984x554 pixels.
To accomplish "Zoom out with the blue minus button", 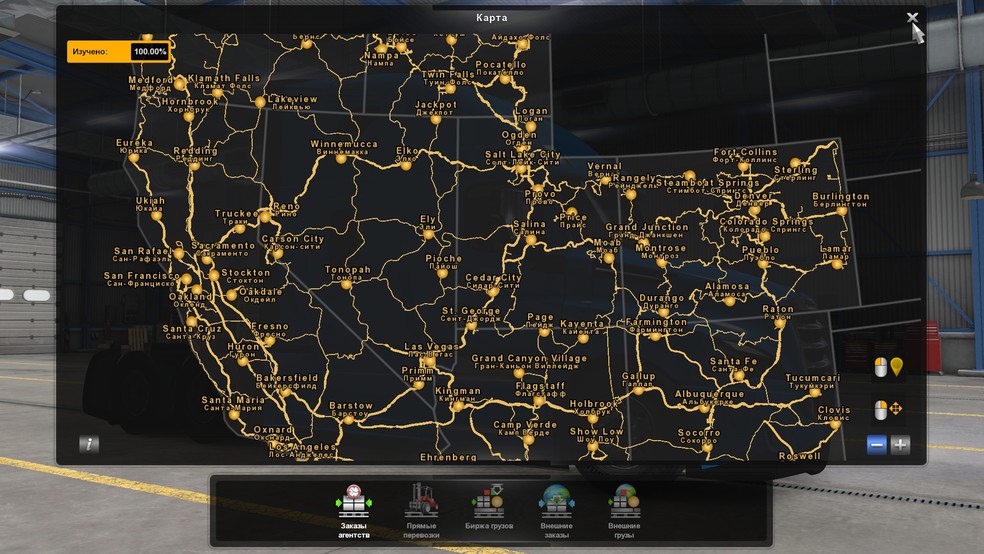I will pyautogui.click(x=877, y=445).
